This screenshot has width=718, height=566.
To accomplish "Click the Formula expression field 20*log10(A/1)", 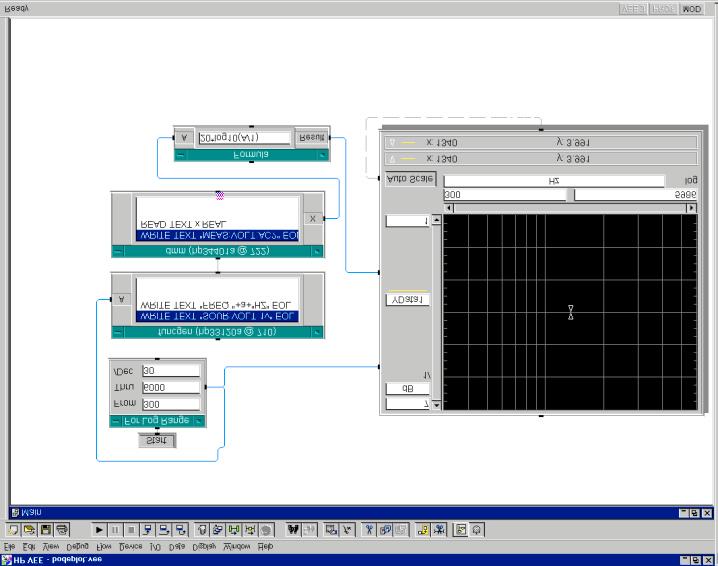I will coord(245,138).
